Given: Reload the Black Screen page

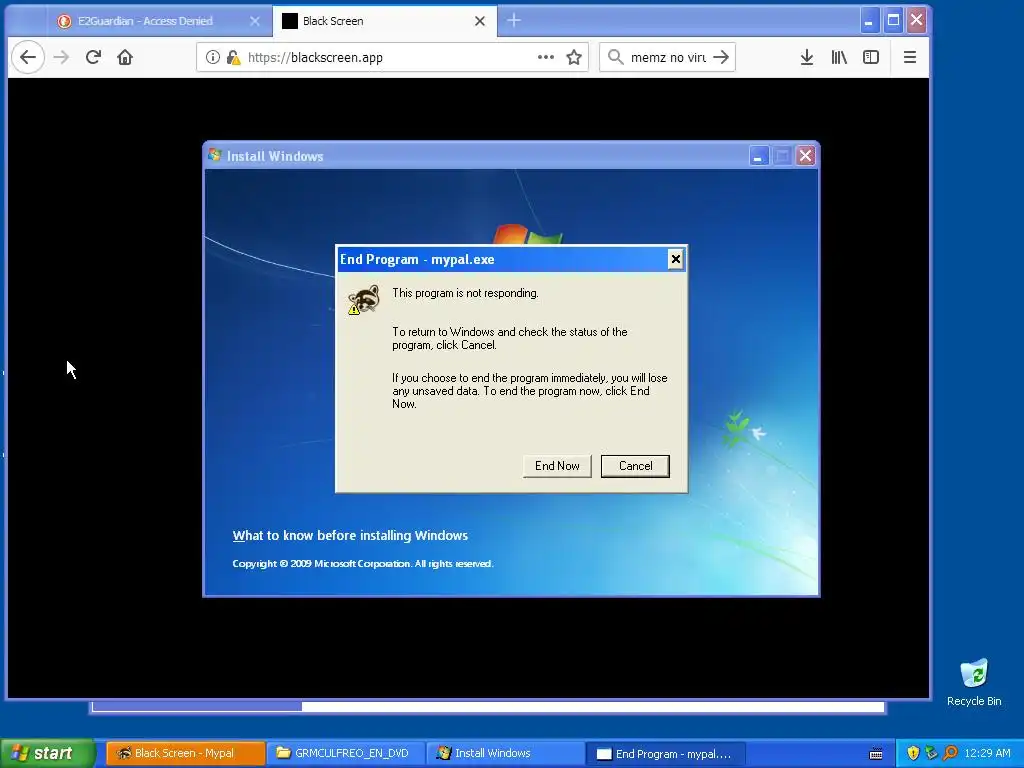Looking at the screenshot, I should click(x=93, y=57).
